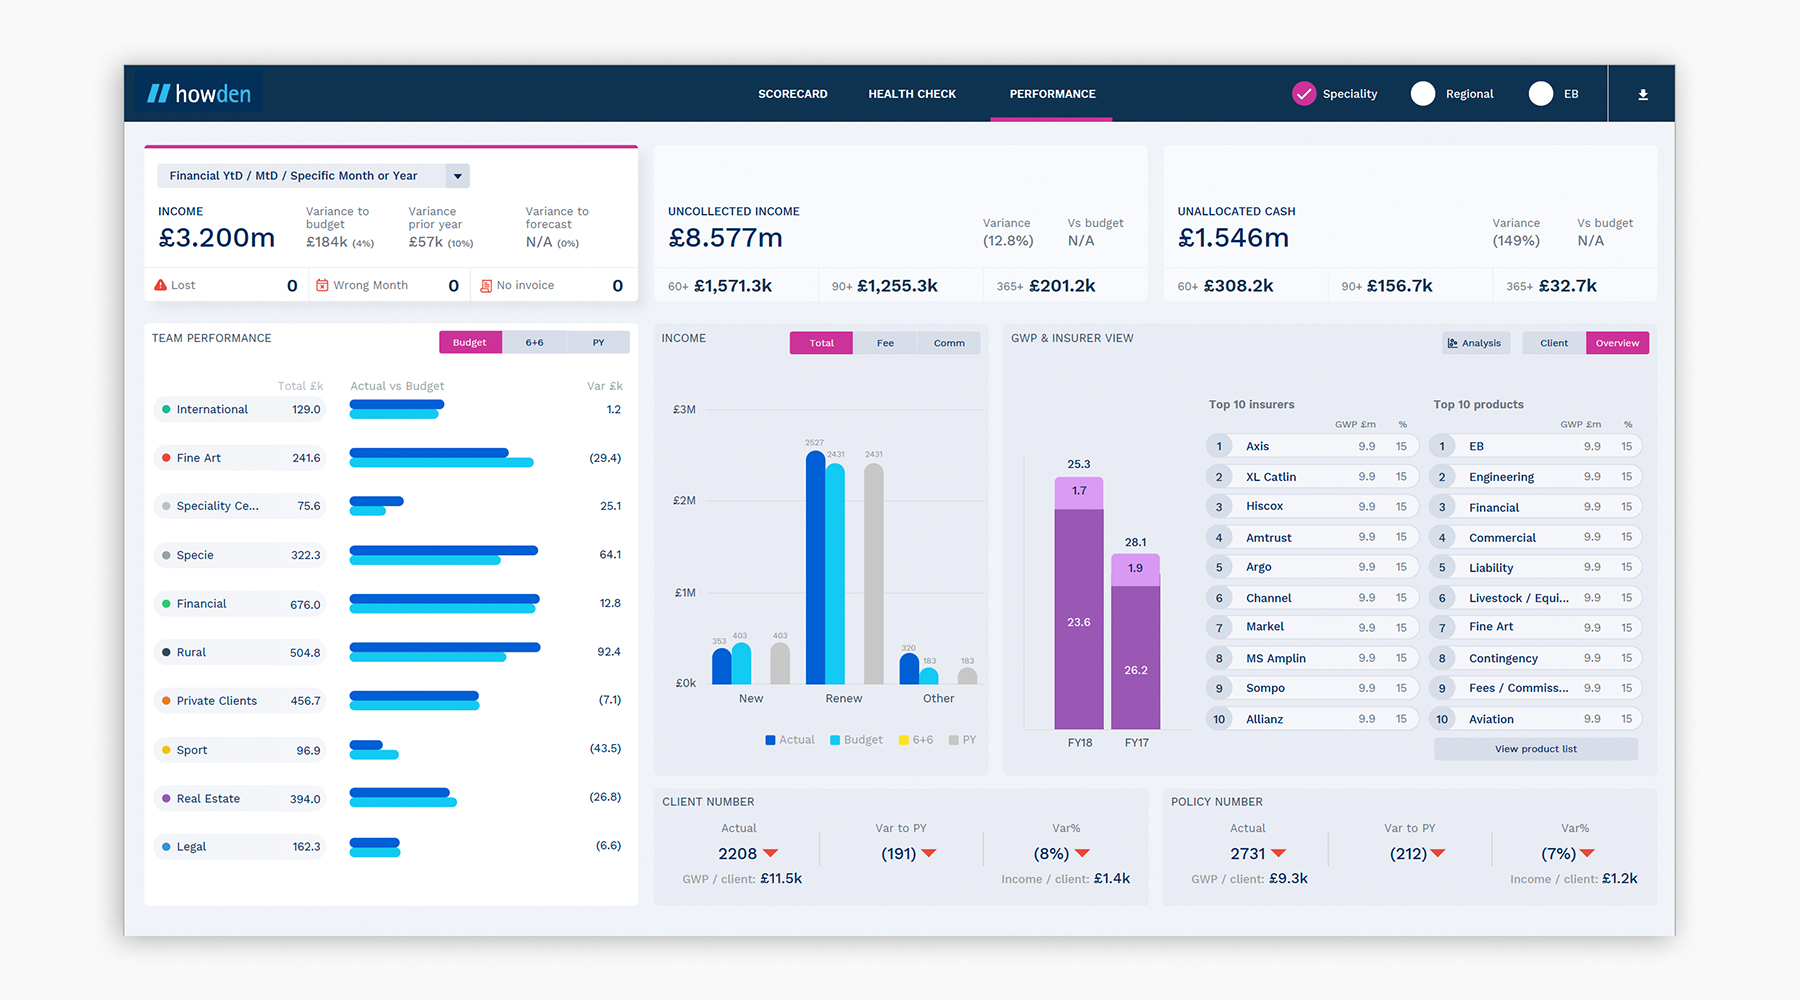Click the red arrow next to (212)
Screen dimensions: 1800x1000
[x=1438, y=853]
